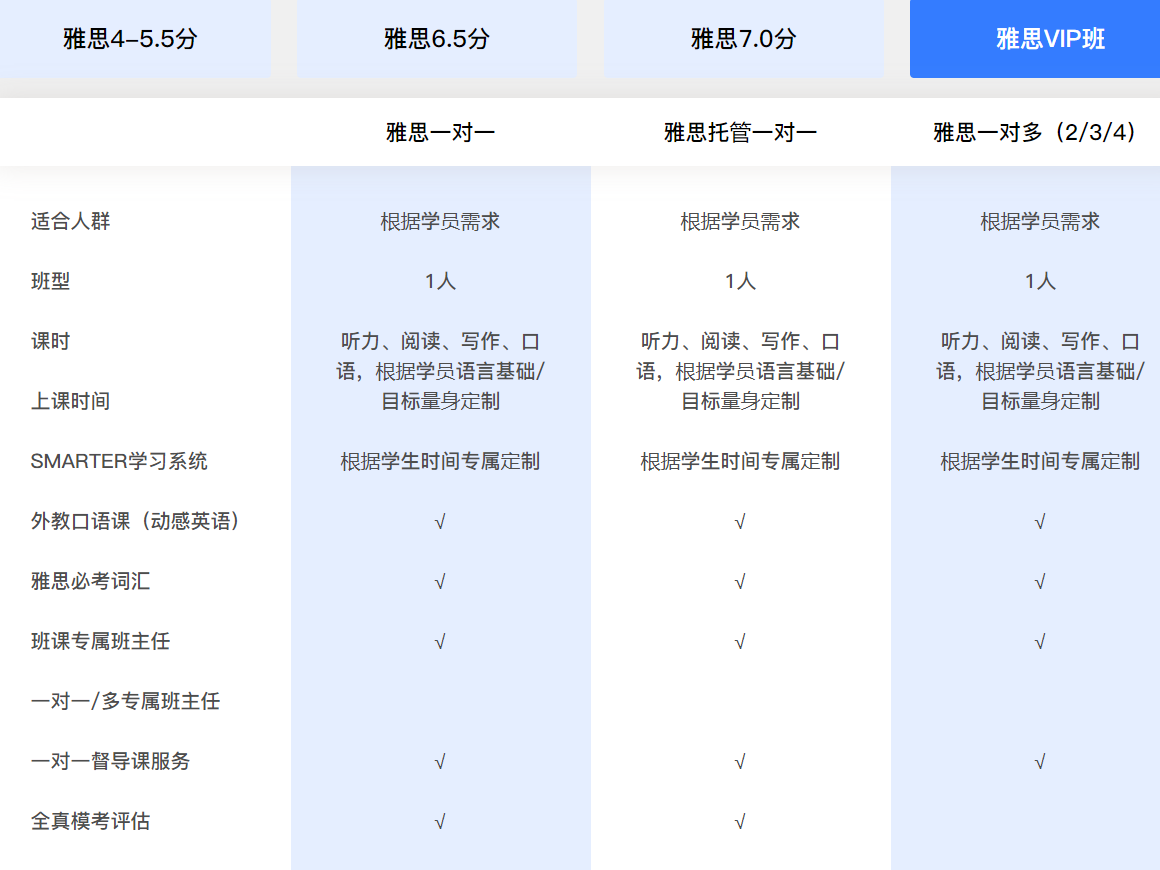
Task: Select the 雅思一对一 column header
Action: [440, 132]
